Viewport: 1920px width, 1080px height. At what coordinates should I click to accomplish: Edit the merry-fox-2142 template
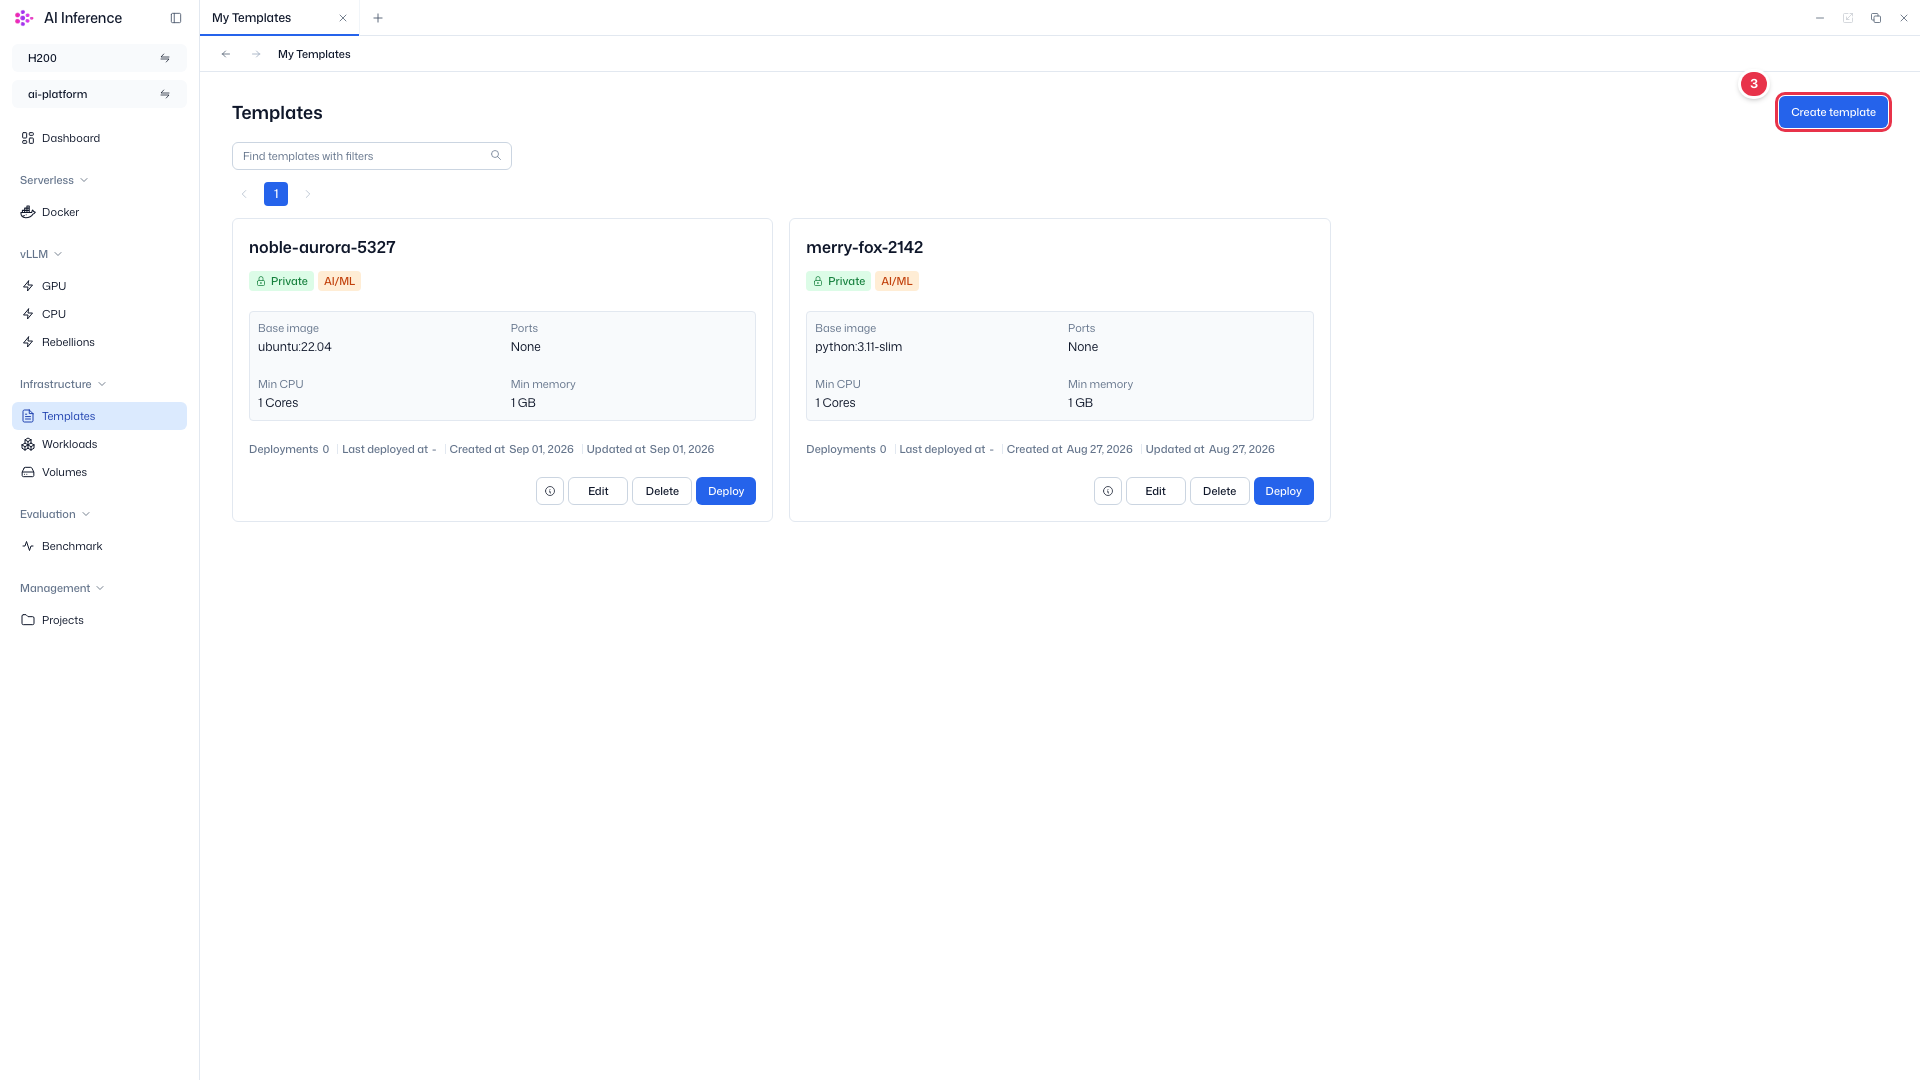point(1156,491)
